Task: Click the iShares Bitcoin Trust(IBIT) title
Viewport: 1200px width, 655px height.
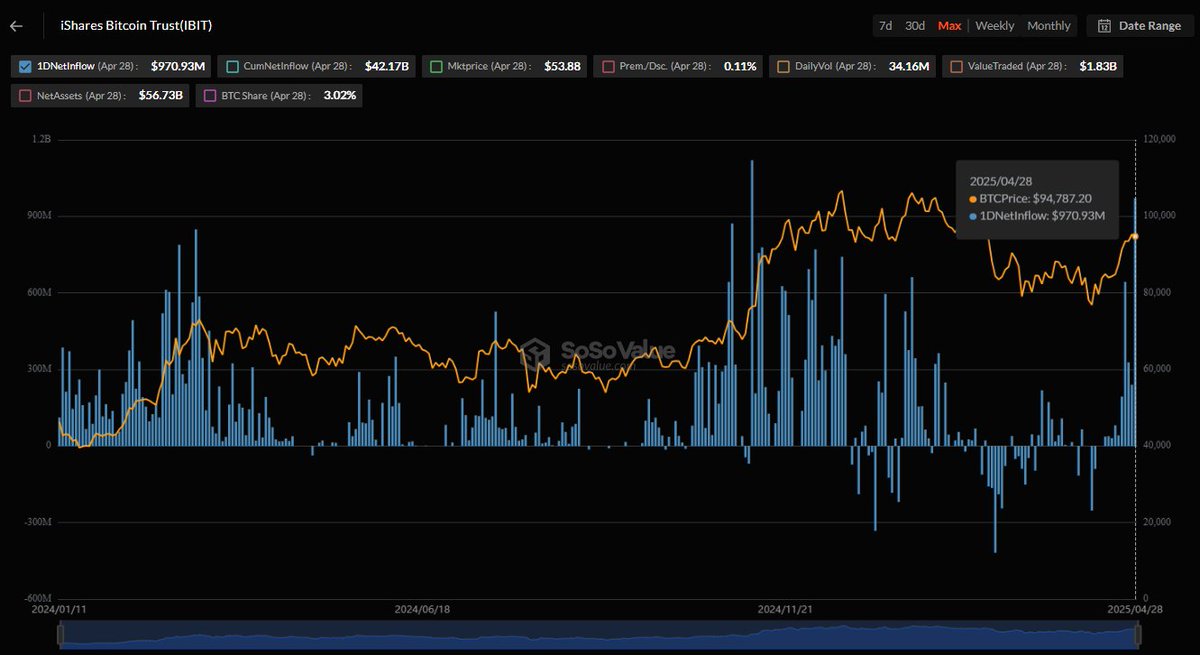Action: pyautogui.click(x=136, y=25)
